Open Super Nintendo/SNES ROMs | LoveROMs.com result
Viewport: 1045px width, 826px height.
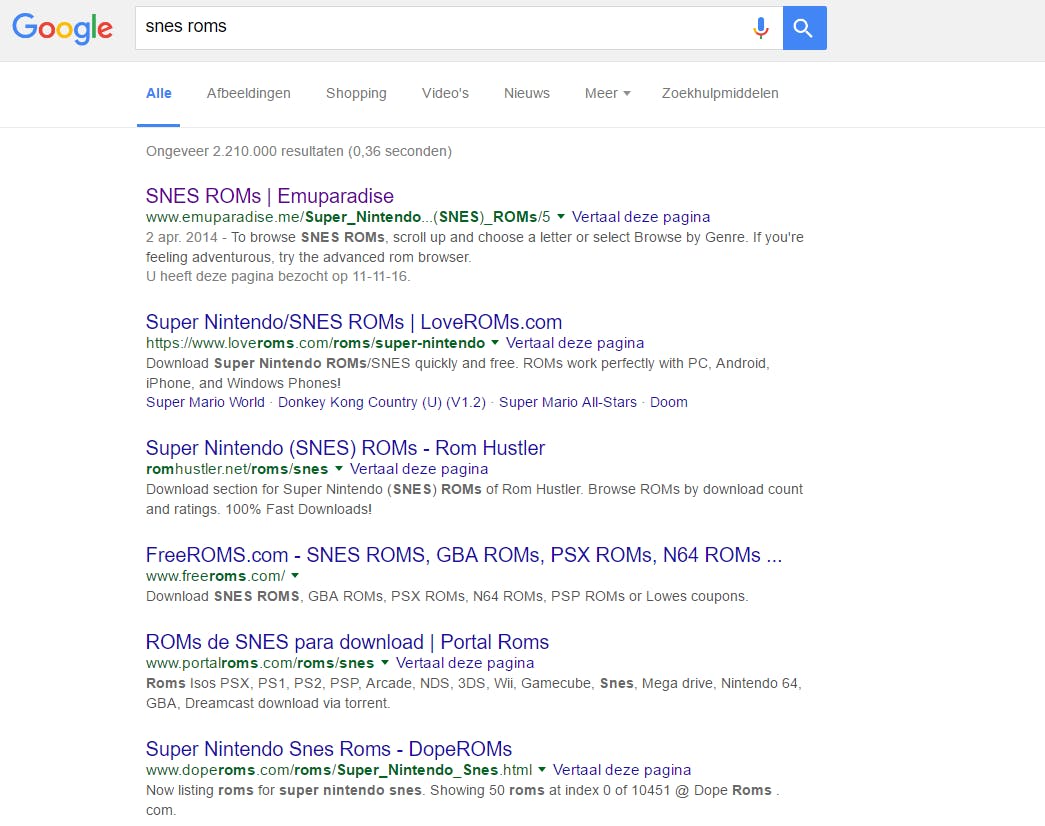pyautogui.click(x=354, y=322)
